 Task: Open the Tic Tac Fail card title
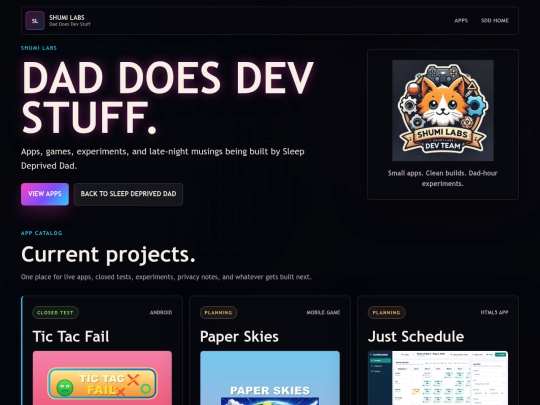pyautogui.click(x=71, y=336)
